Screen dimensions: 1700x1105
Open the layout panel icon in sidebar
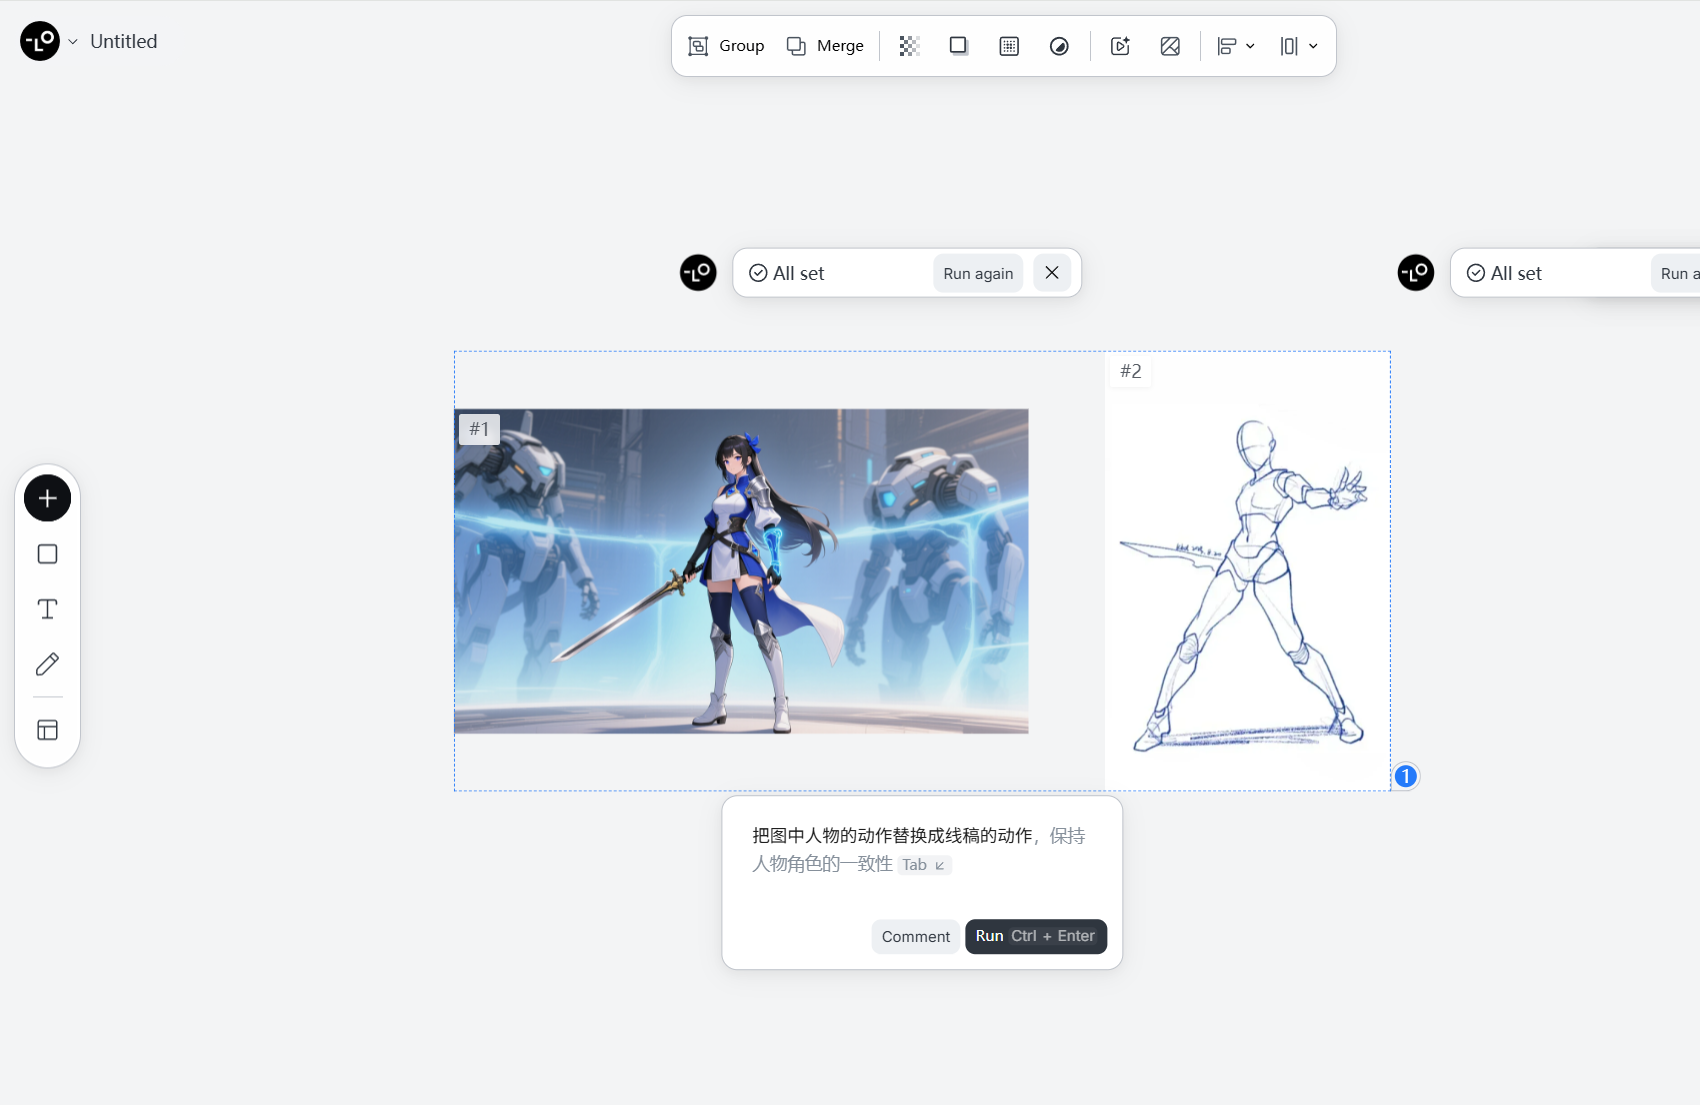tap(47, 730)
